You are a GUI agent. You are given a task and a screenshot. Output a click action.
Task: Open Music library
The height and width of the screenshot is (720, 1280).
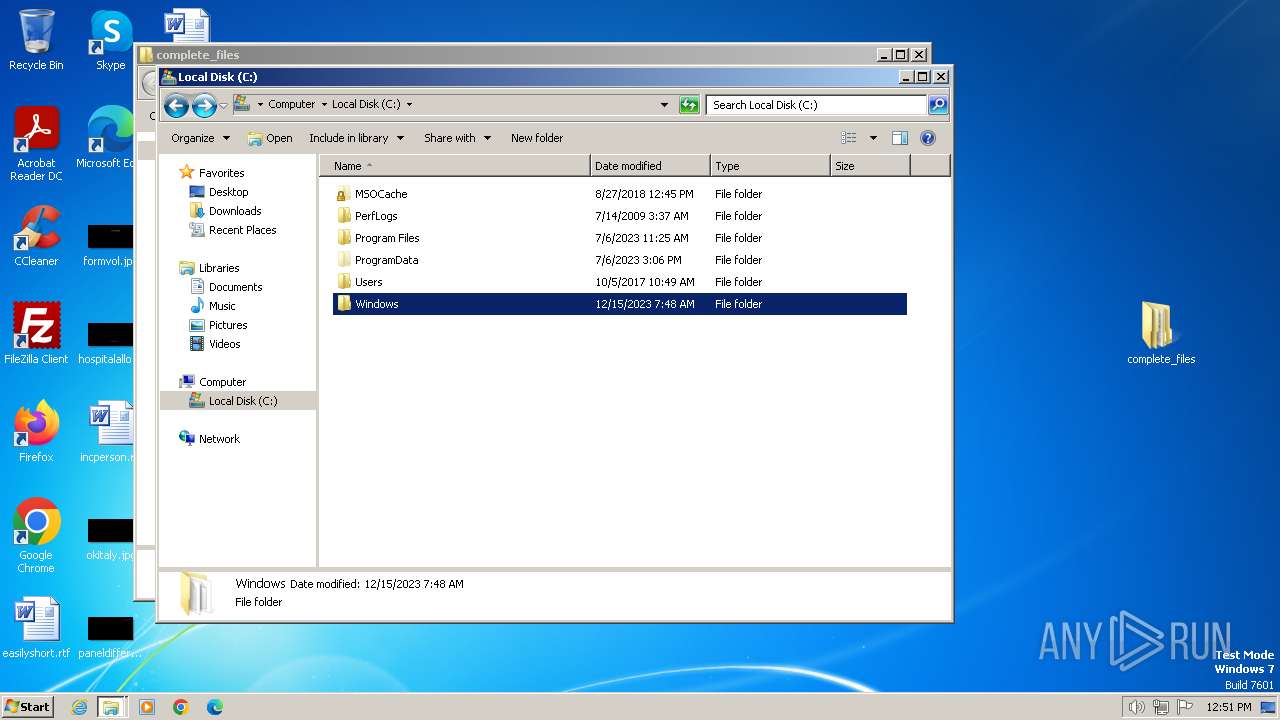[x=222, y=306]
